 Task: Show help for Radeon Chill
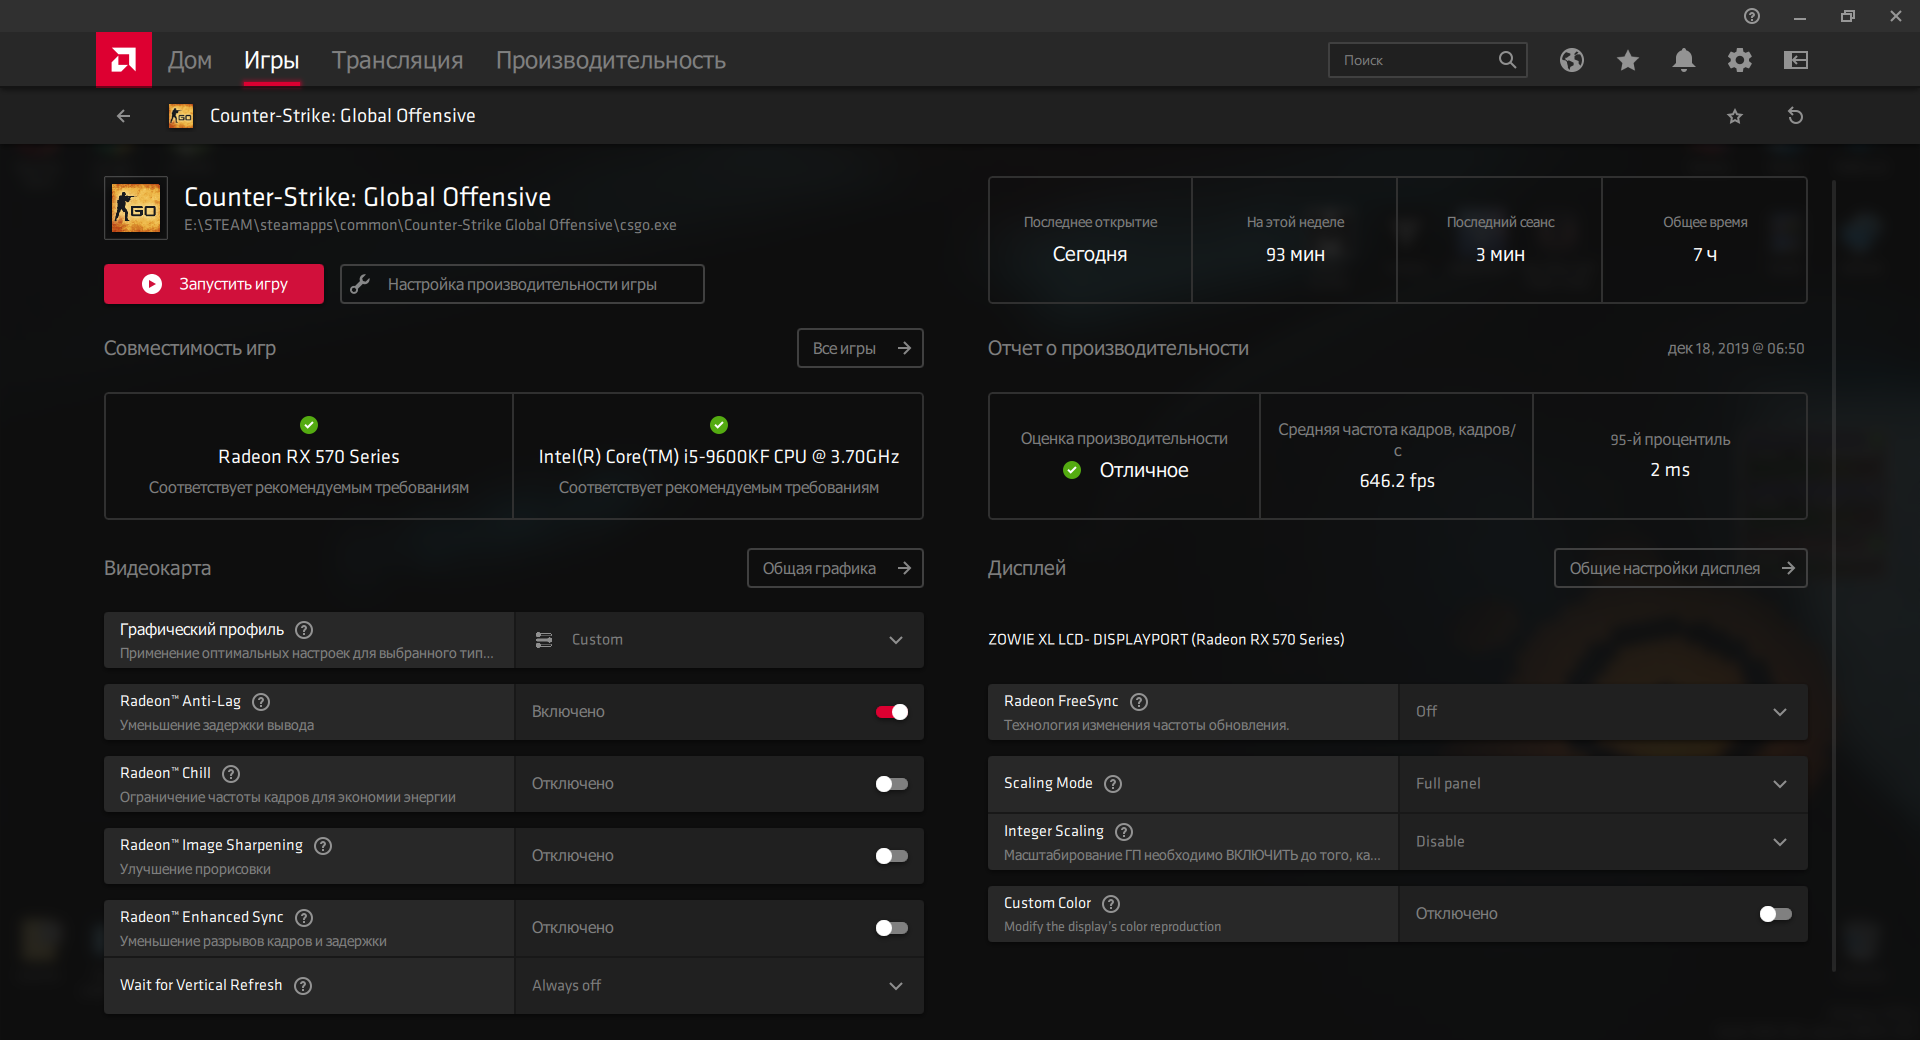[x=231, y=774]
